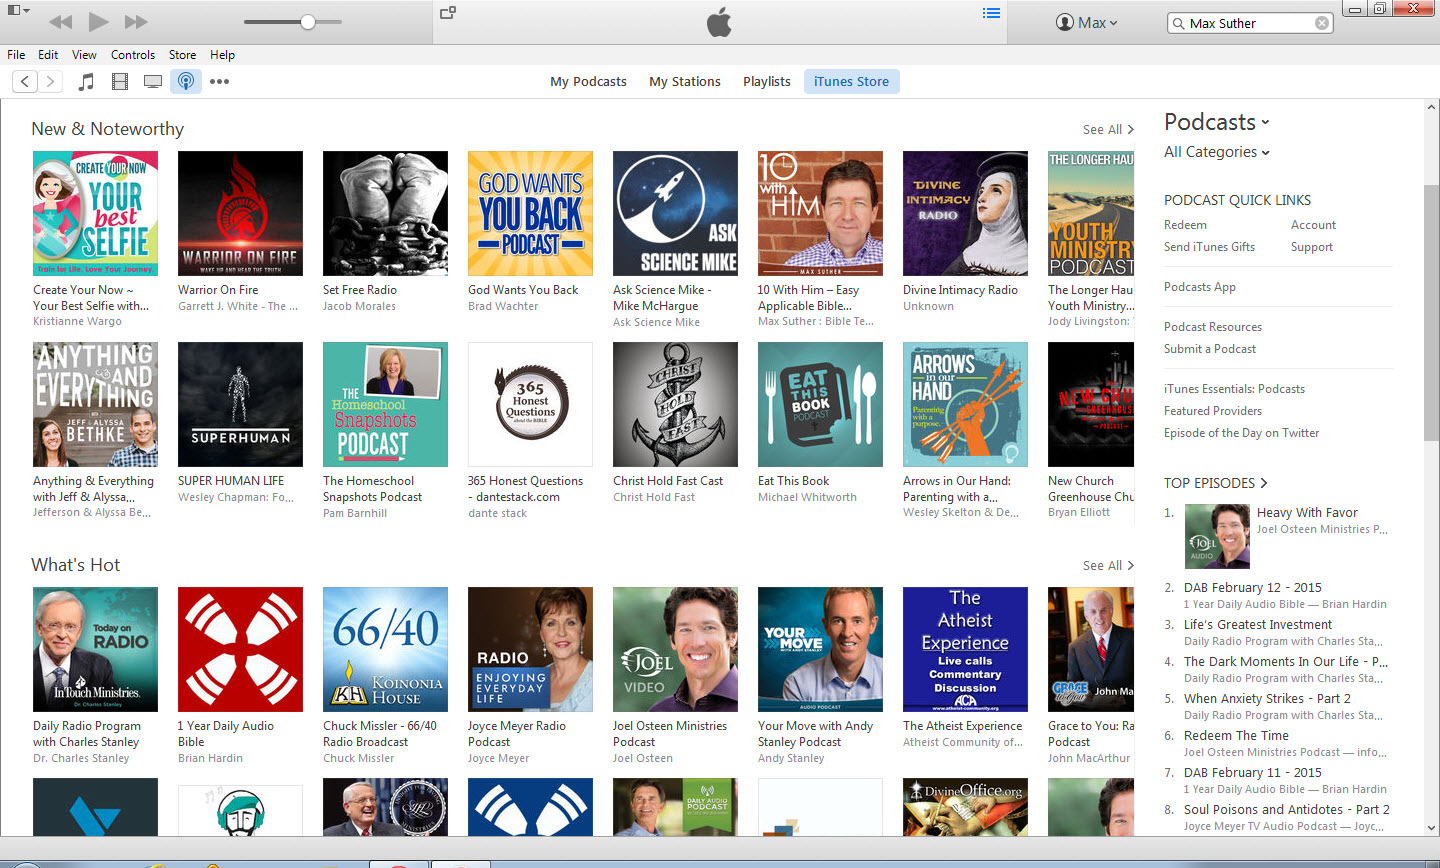Viewport: 1440px width, 868px height.
Task: Open the 66/40 Koinonia House artwork
Action: pos(385,649)
